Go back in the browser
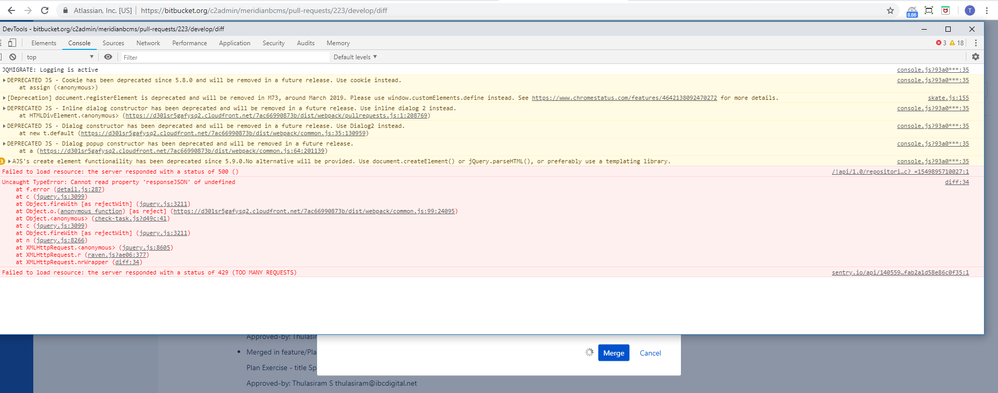 (11, 11)
